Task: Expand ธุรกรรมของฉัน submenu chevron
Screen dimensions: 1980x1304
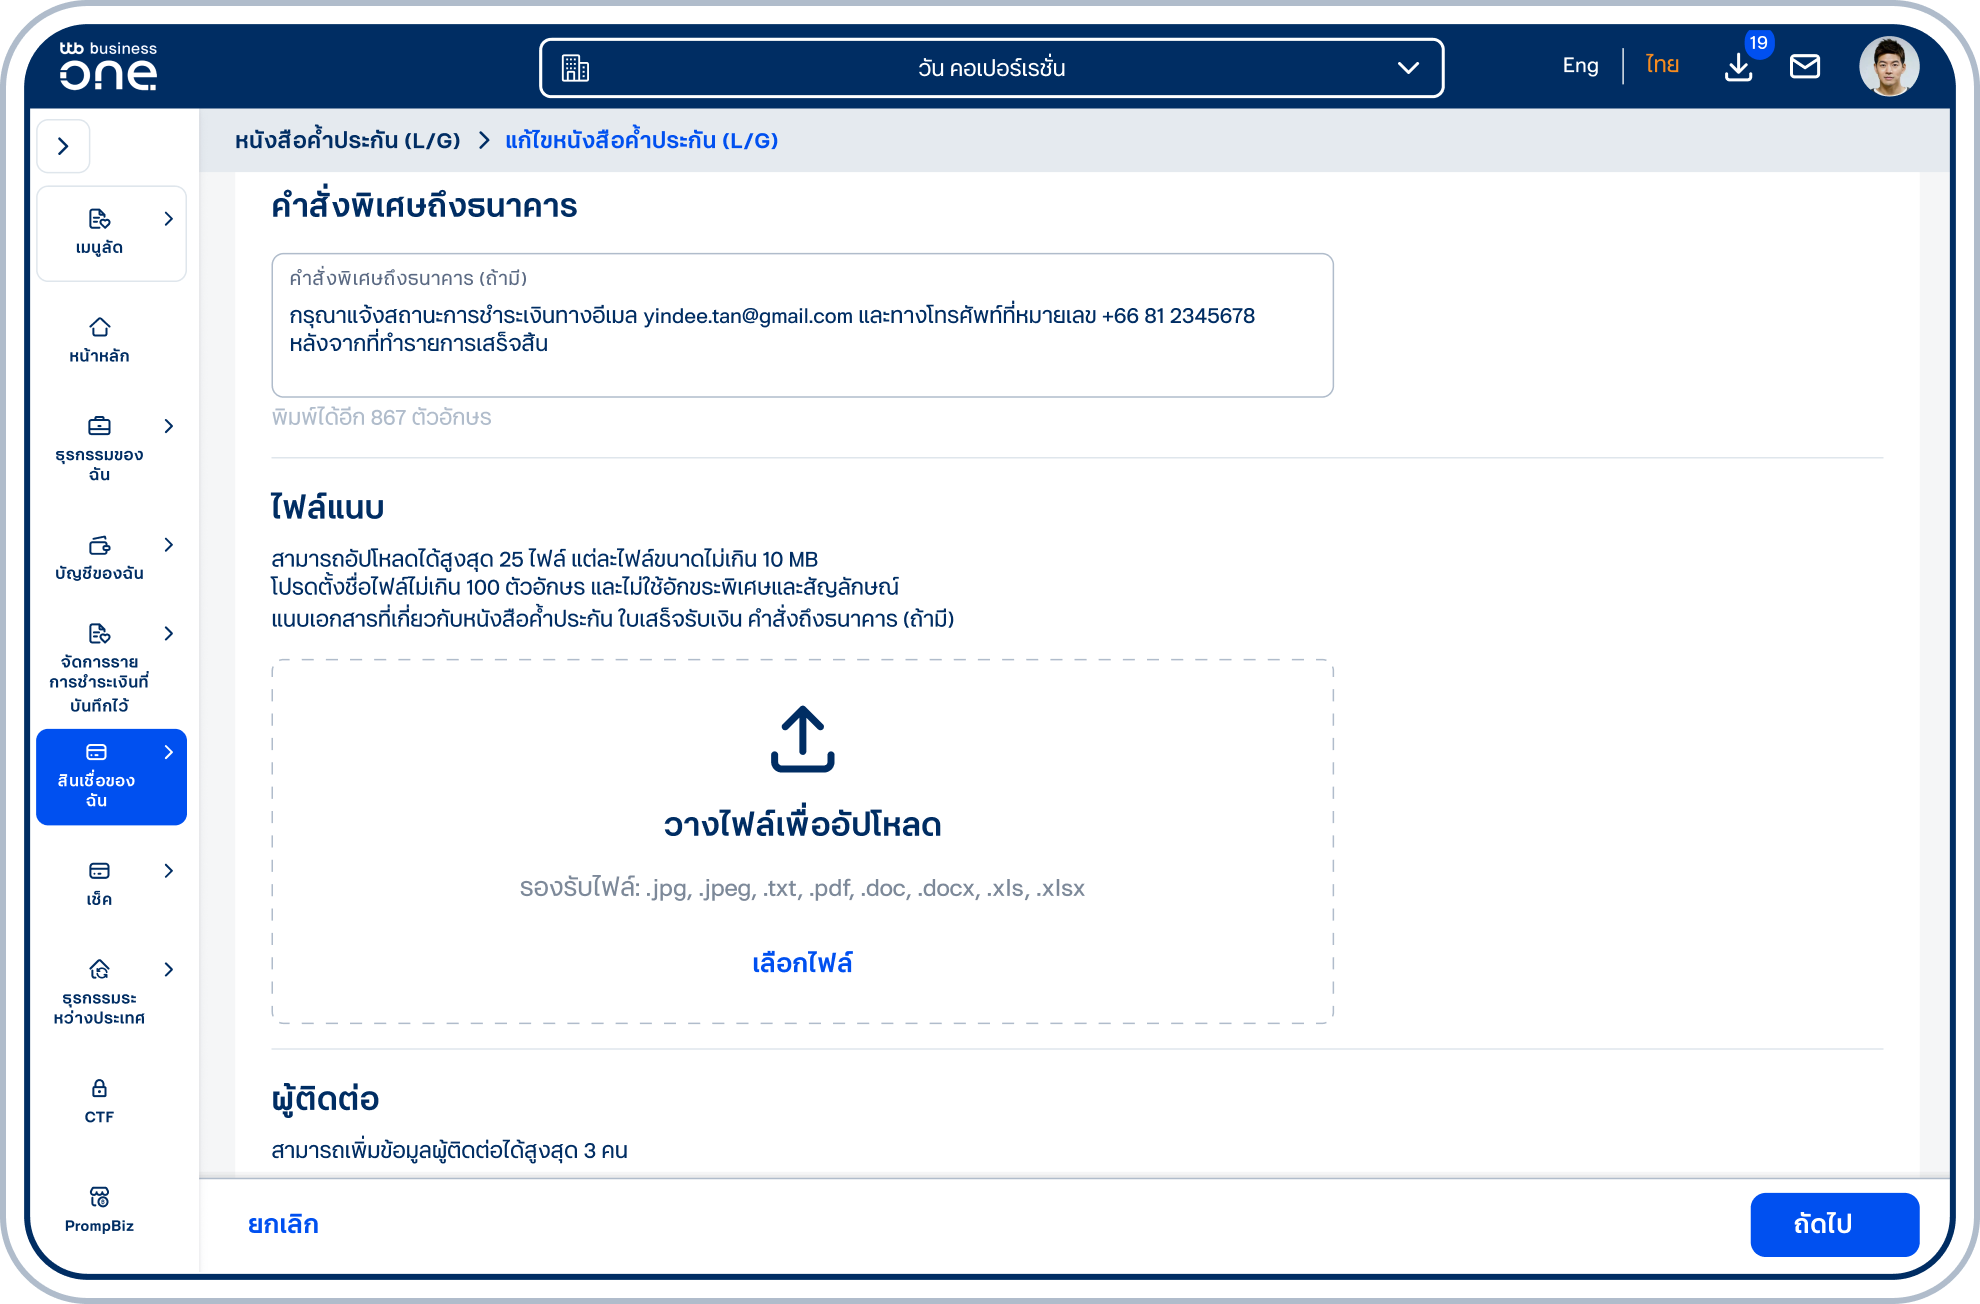Action: pyautogui.click(x=168, y=426)
